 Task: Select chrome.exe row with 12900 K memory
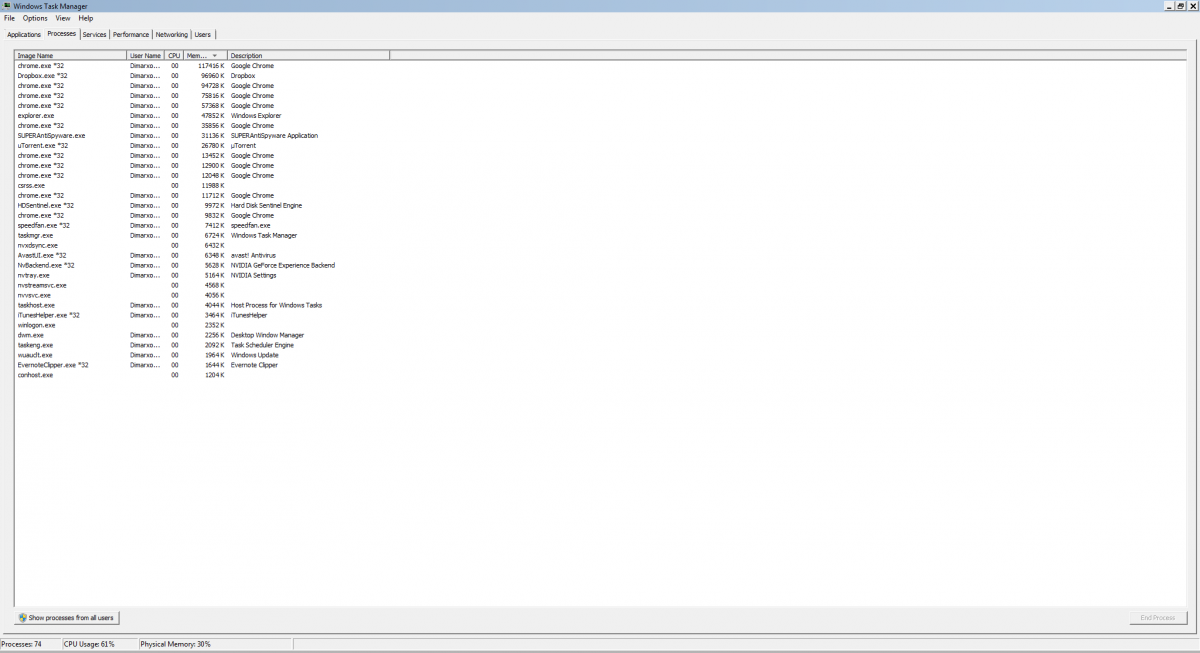[202, 166]
